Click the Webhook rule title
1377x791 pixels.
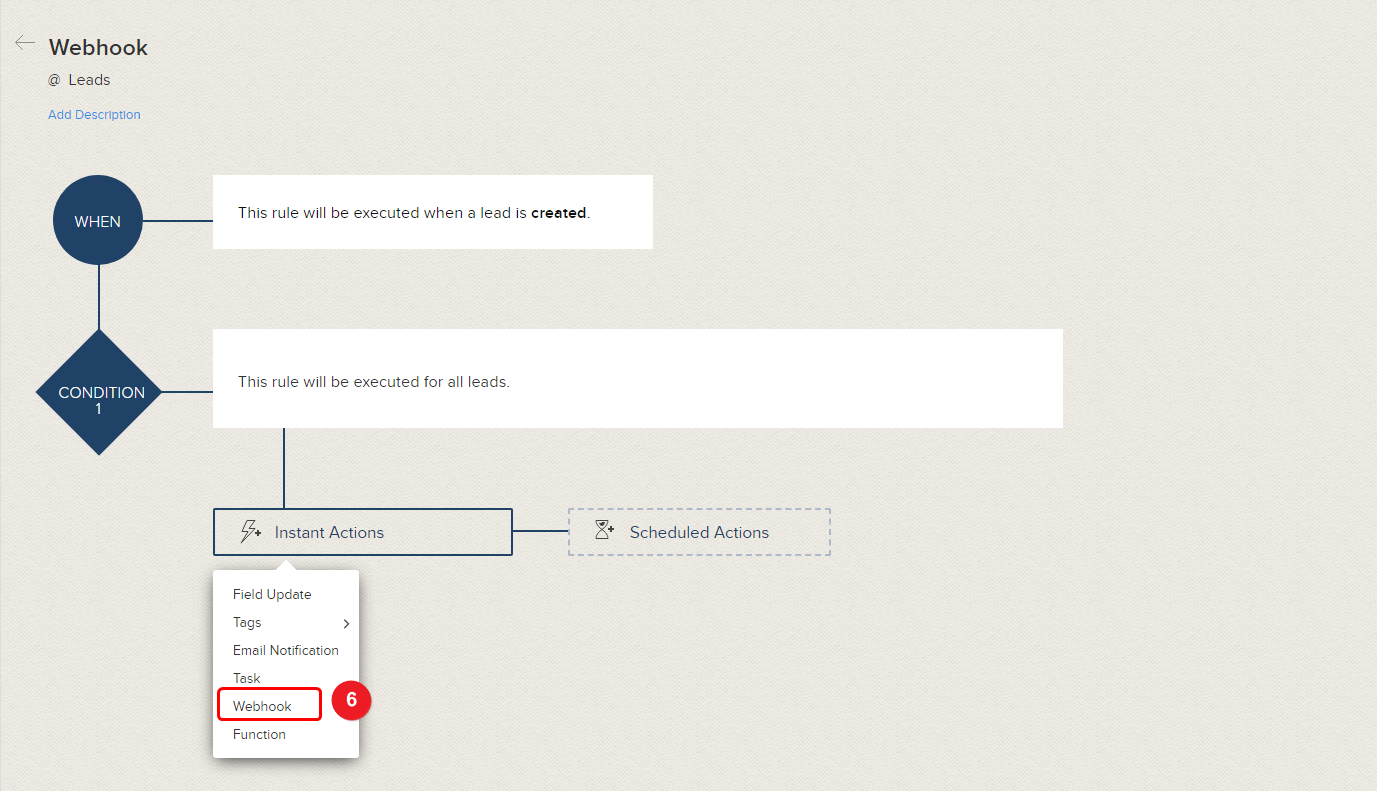click(x=98, y=47)
